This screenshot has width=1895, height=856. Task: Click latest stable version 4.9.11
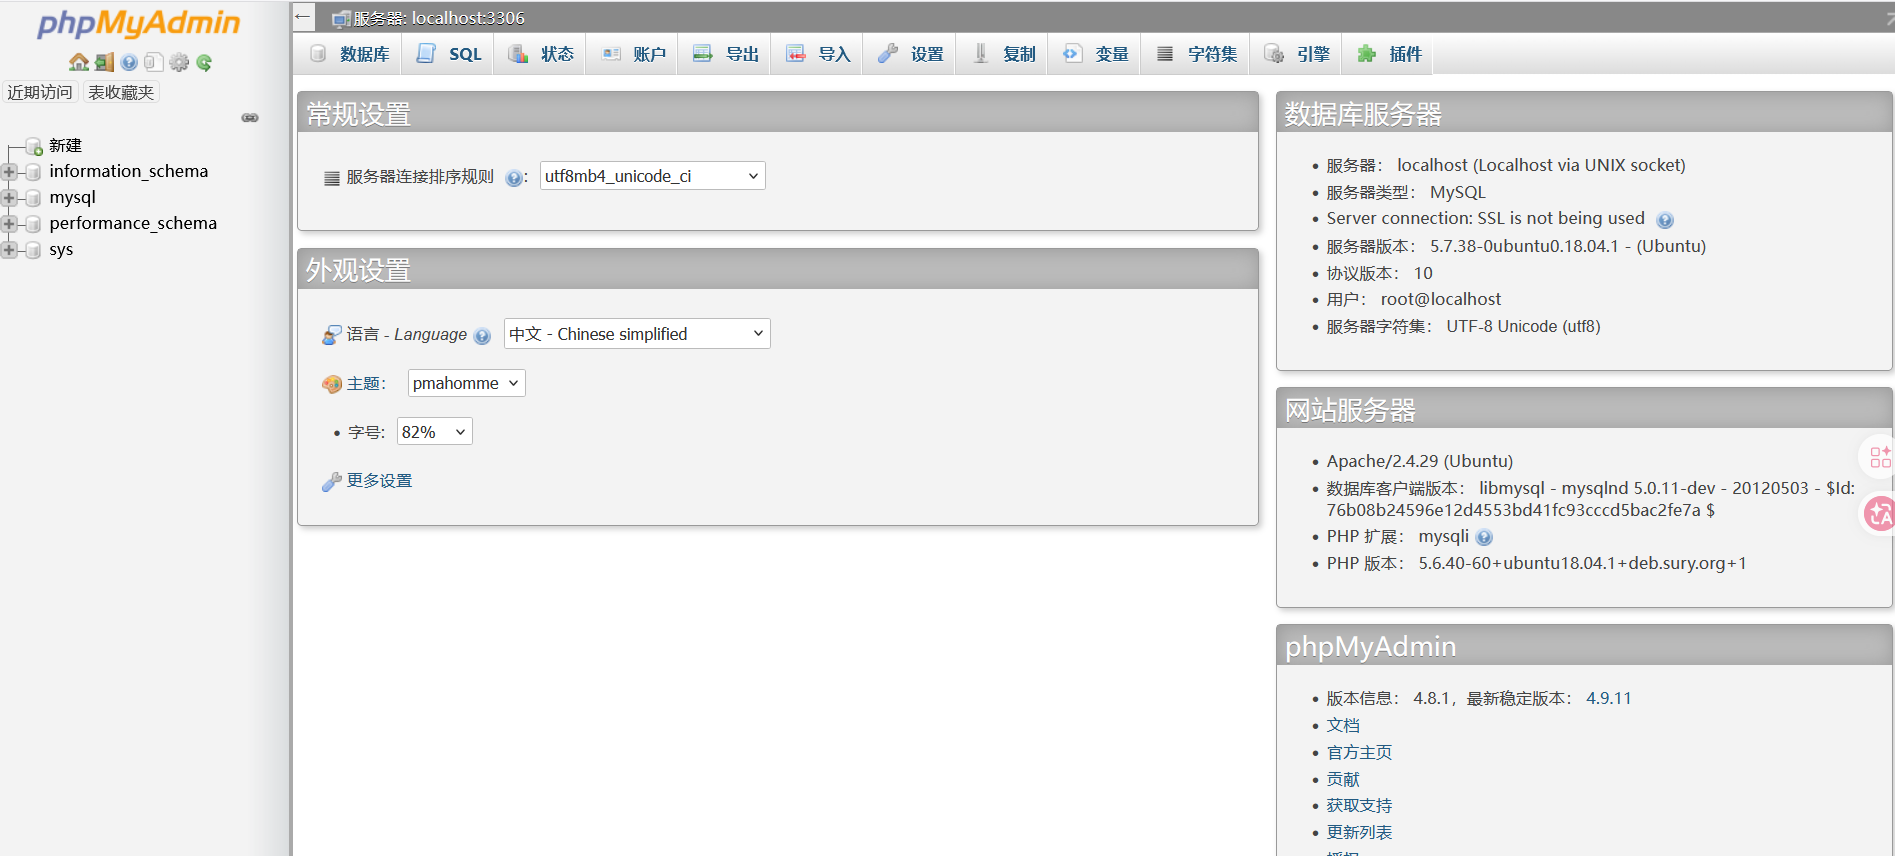click(x=1608, y=698)
